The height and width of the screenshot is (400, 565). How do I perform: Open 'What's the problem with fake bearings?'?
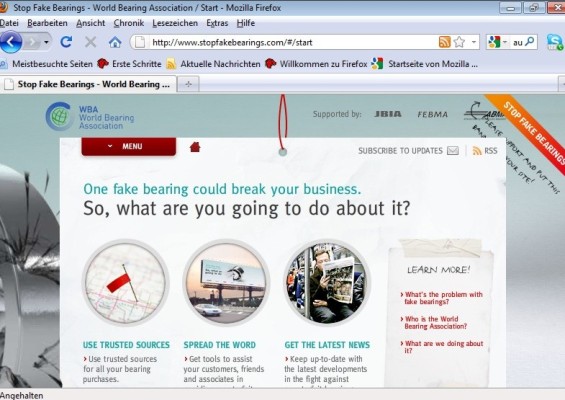coord(442,298)
